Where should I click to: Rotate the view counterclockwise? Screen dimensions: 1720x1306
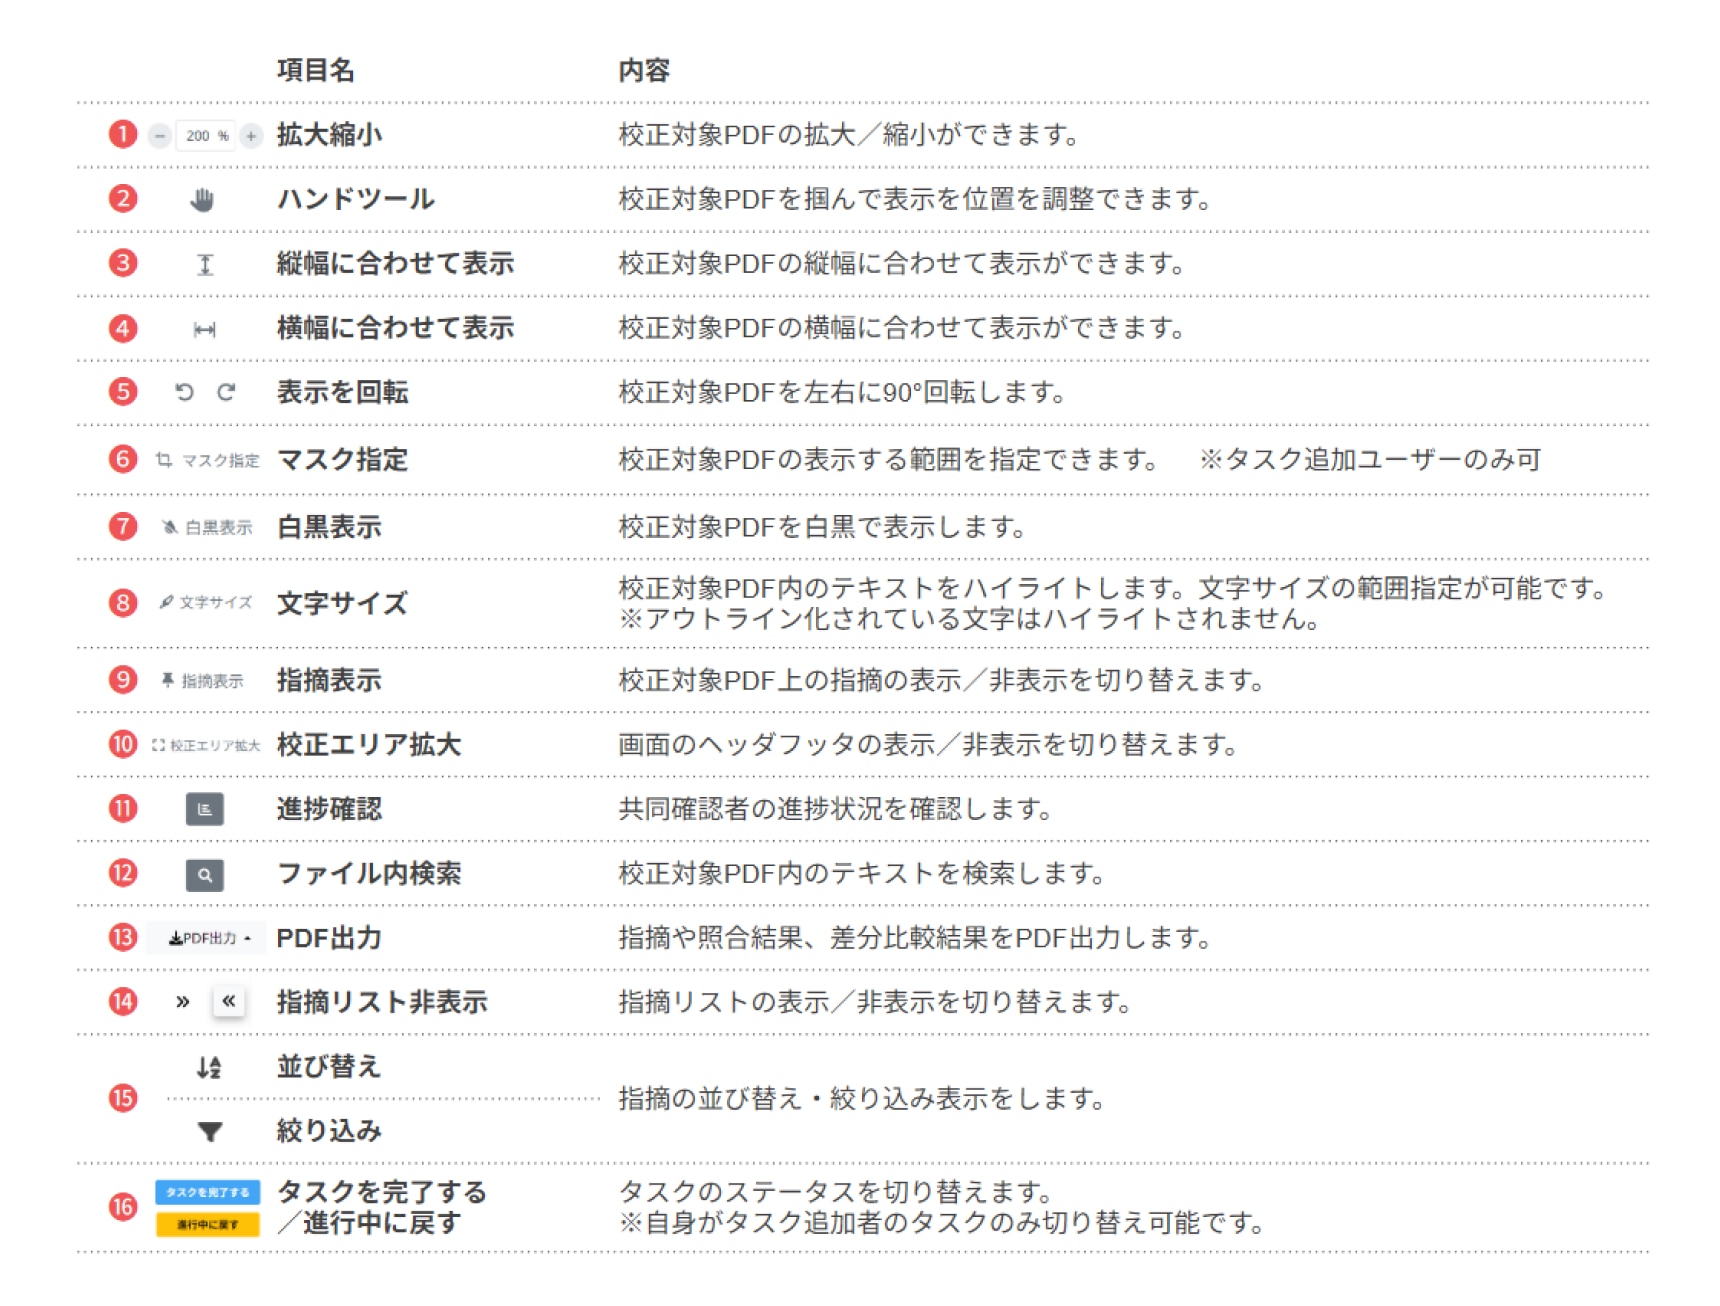[x=184, y=392]
